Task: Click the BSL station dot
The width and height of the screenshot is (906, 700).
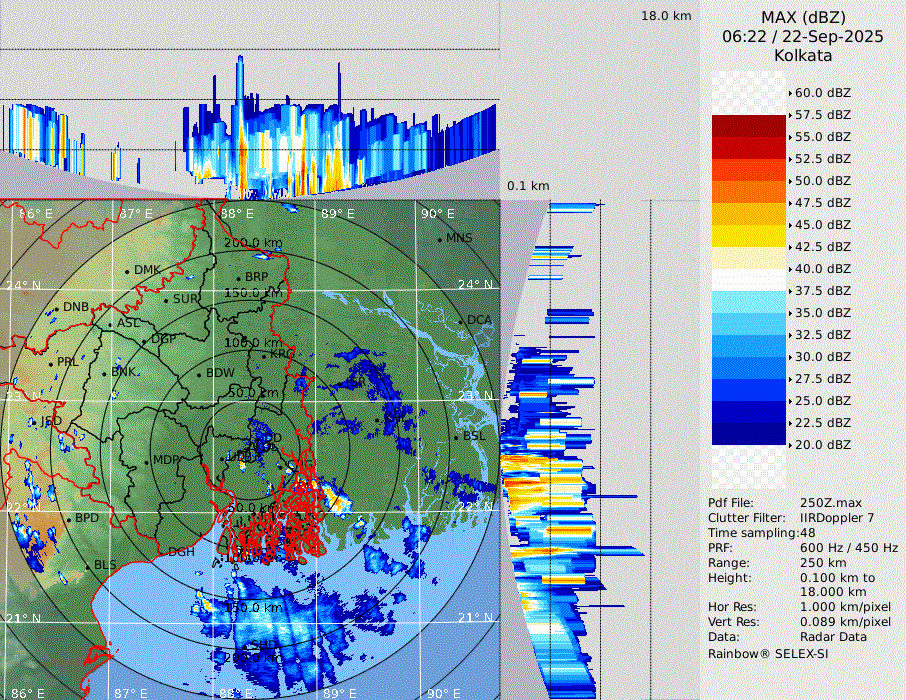Action: click(456, 437)
